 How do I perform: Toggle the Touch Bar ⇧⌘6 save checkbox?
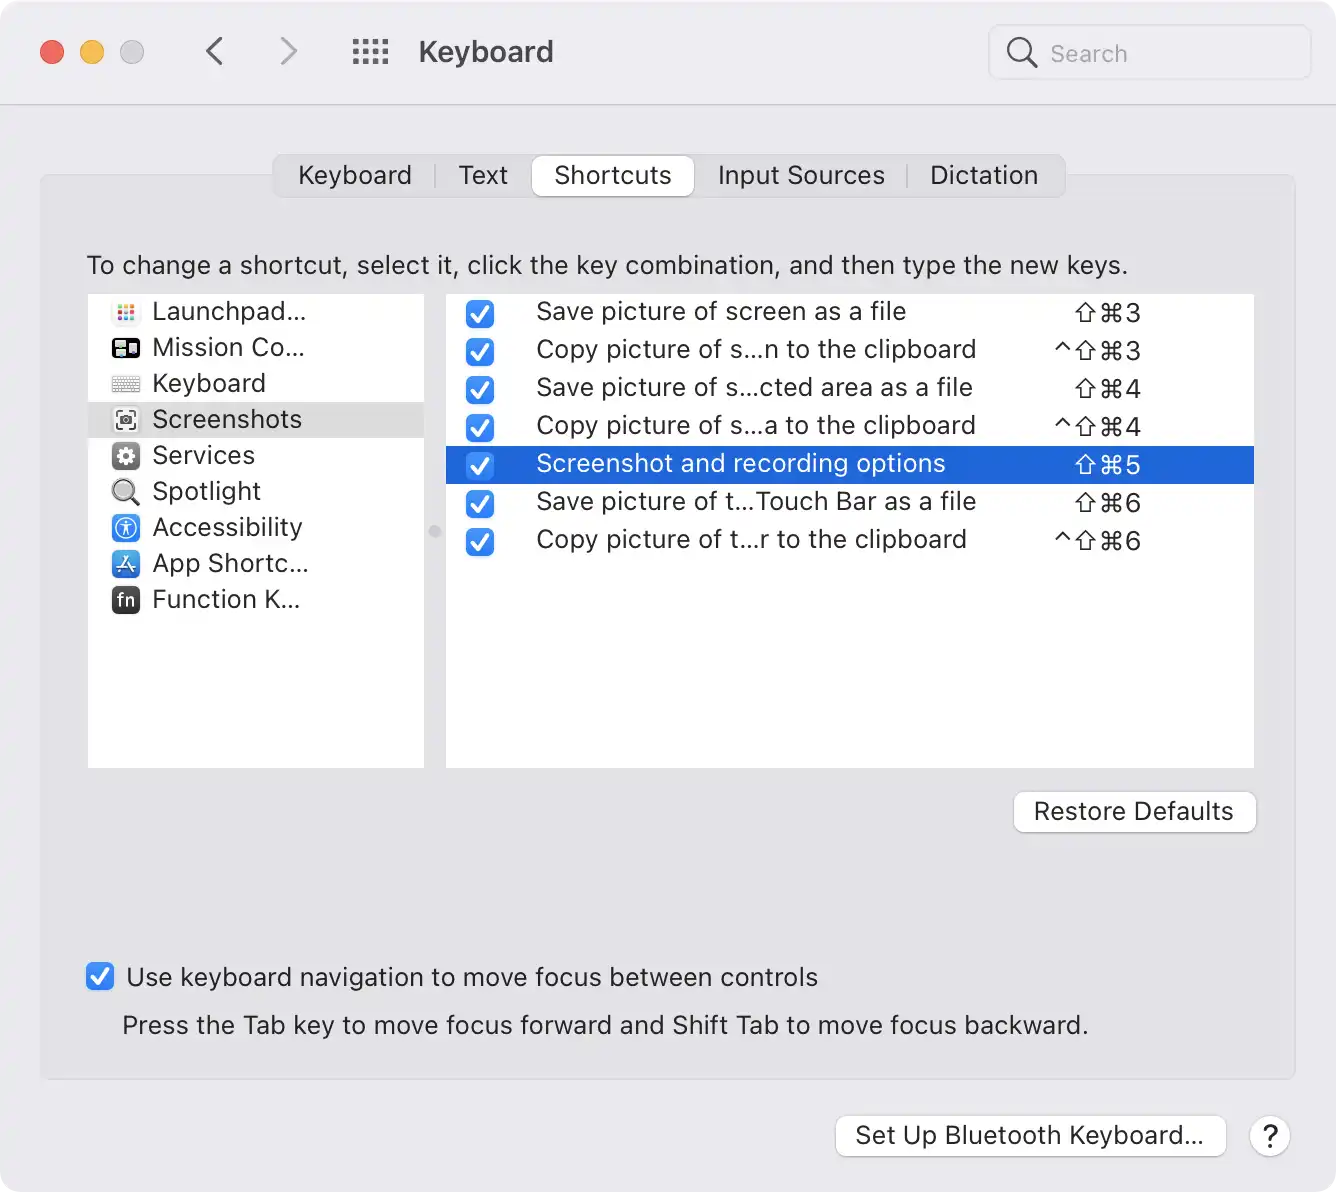click(x=480, y=504)
